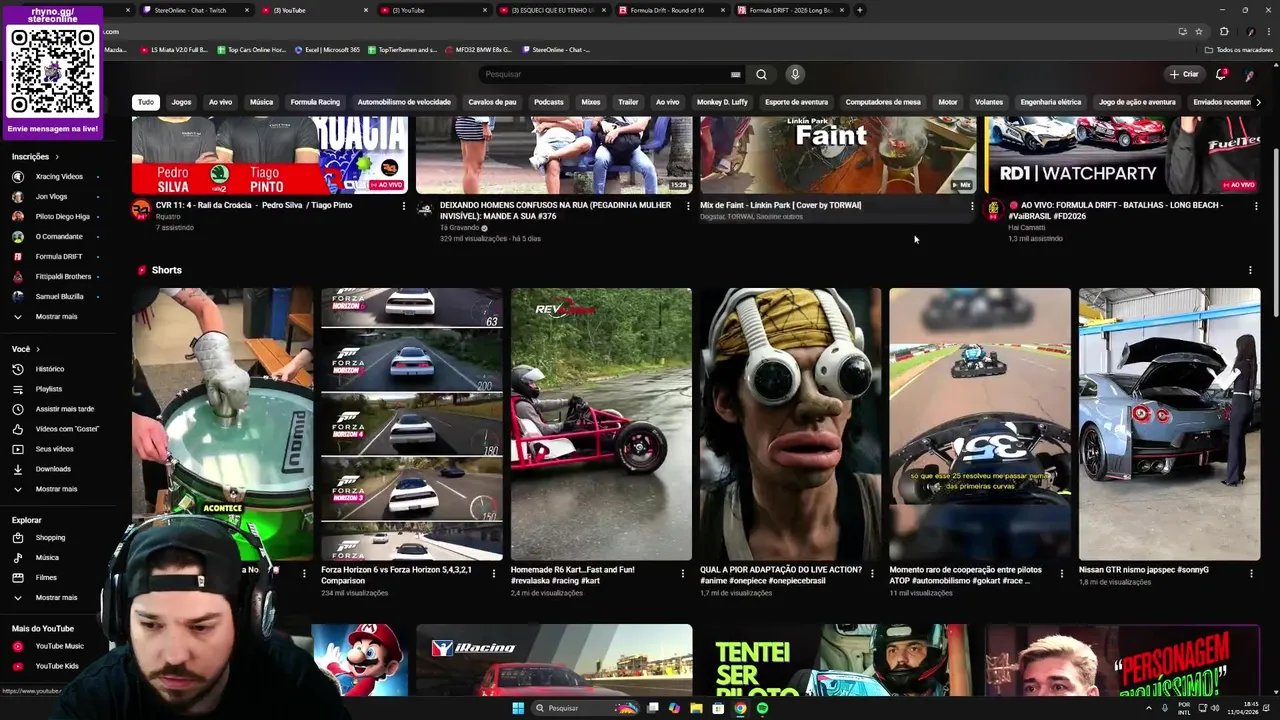Bookmark this page with the star icon

coord(1199,31)
